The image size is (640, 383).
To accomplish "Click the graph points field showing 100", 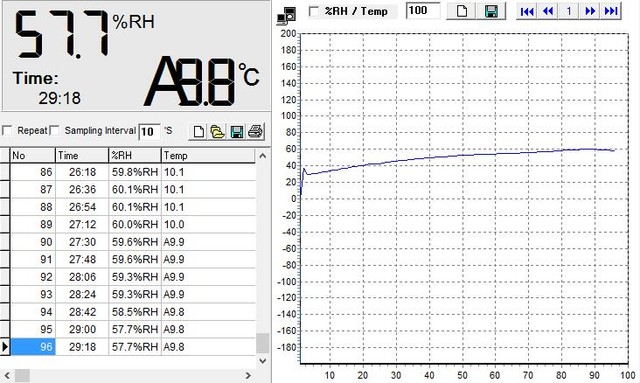I will [423, 11].
